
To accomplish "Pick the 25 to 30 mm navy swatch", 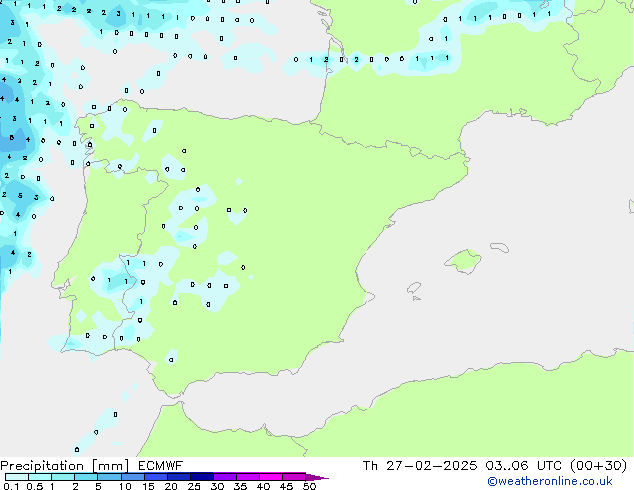I will tap(201, 477).
